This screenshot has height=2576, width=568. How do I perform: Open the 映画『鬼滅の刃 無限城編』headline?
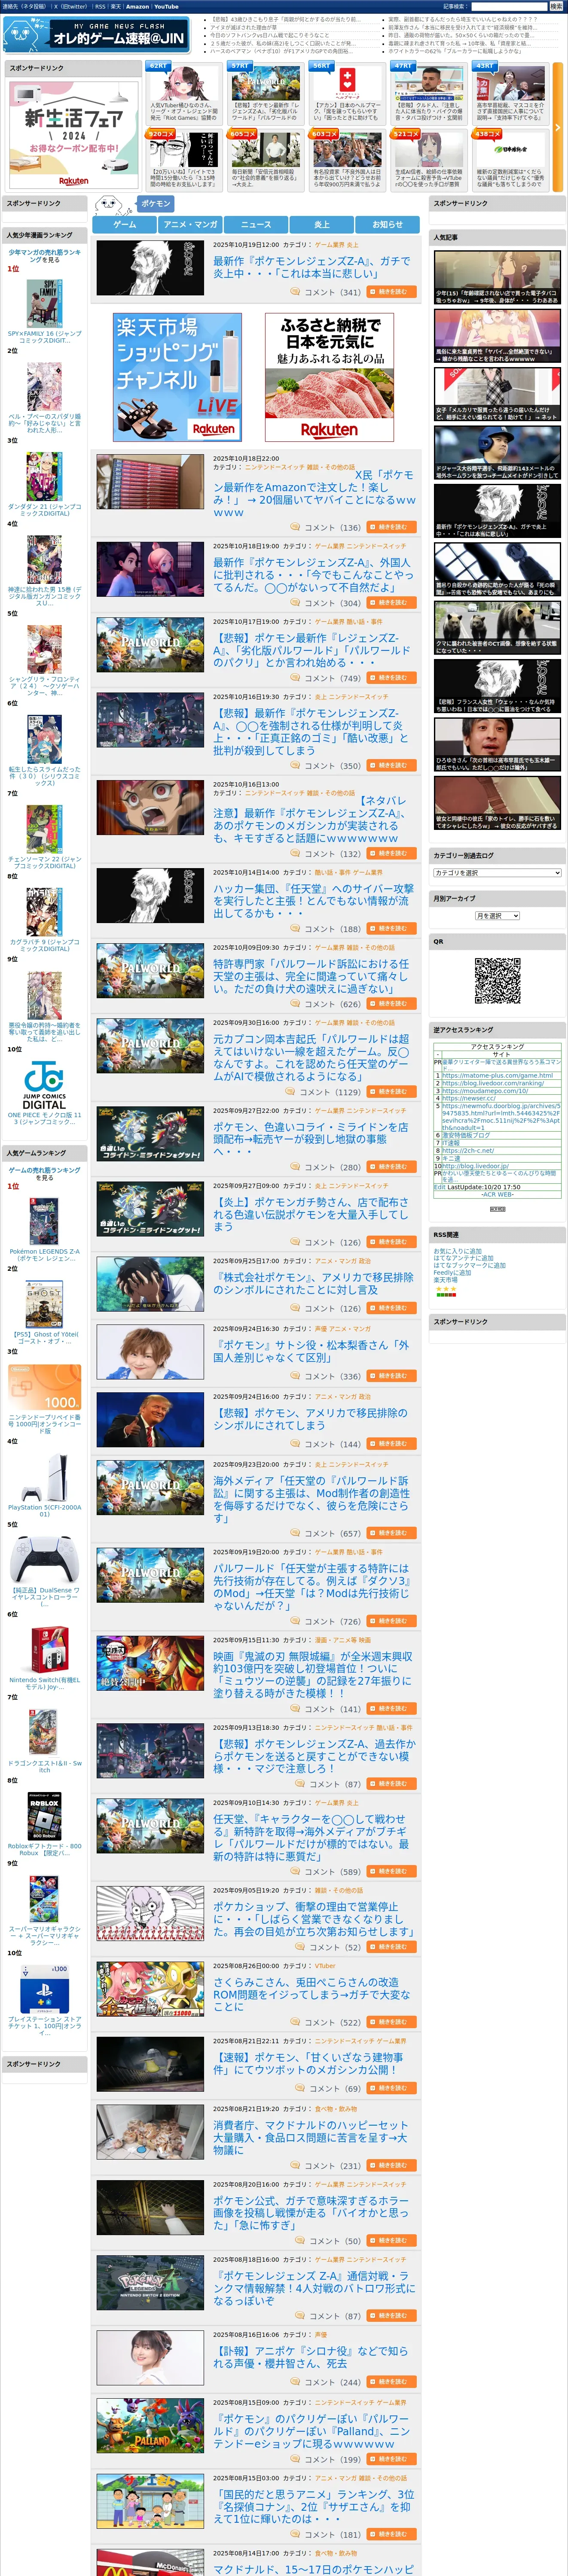313,1674
